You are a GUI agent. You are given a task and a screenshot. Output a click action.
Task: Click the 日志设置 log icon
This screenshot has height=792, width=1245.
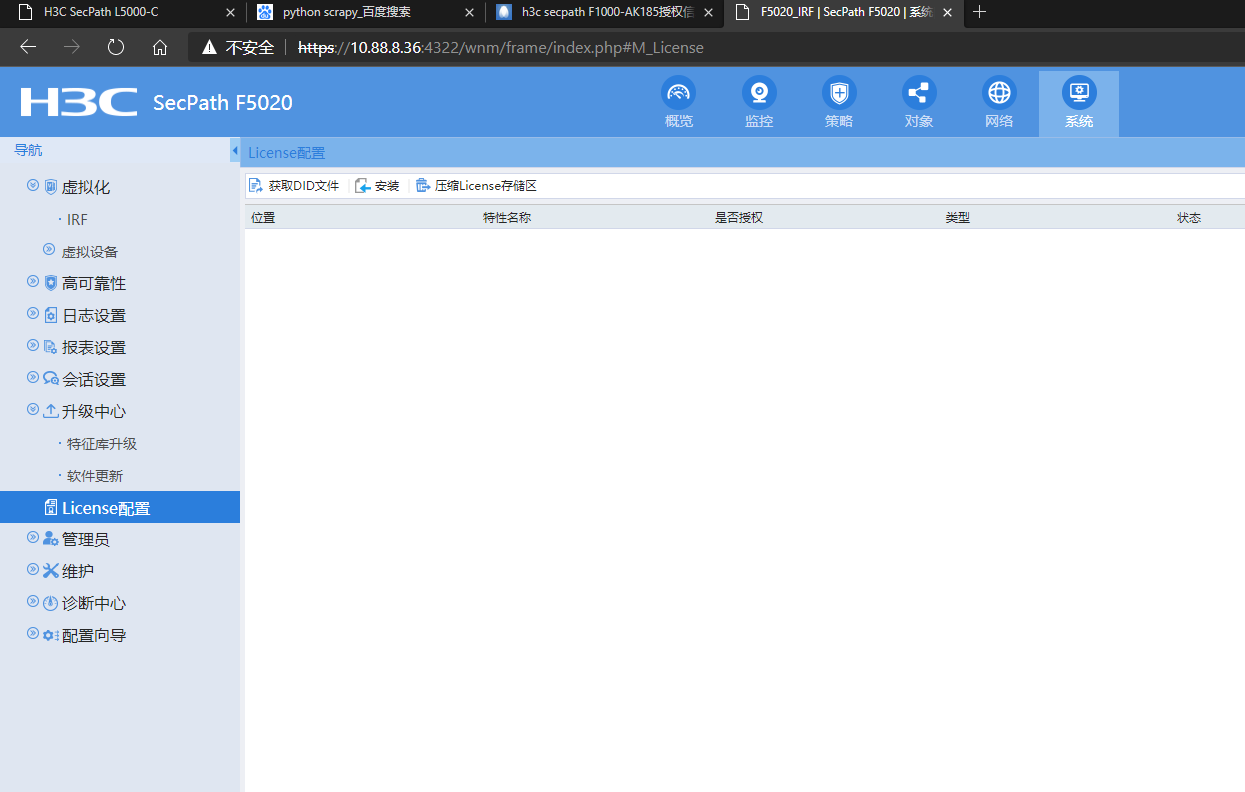(51, 315)
